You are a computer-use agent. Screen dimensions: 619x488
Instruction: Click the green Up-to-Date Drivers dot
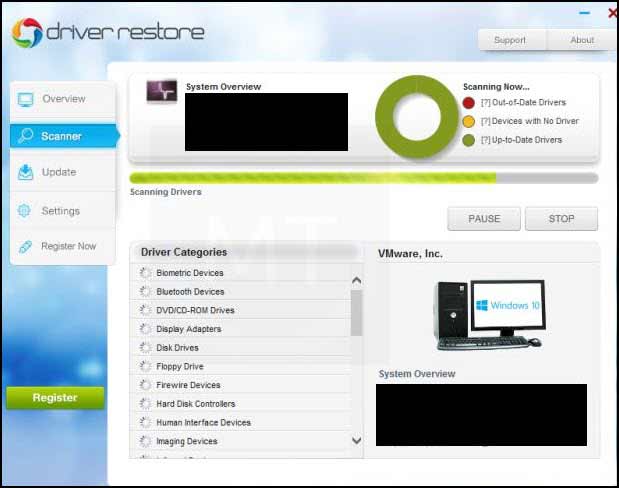tap(469, 140)
